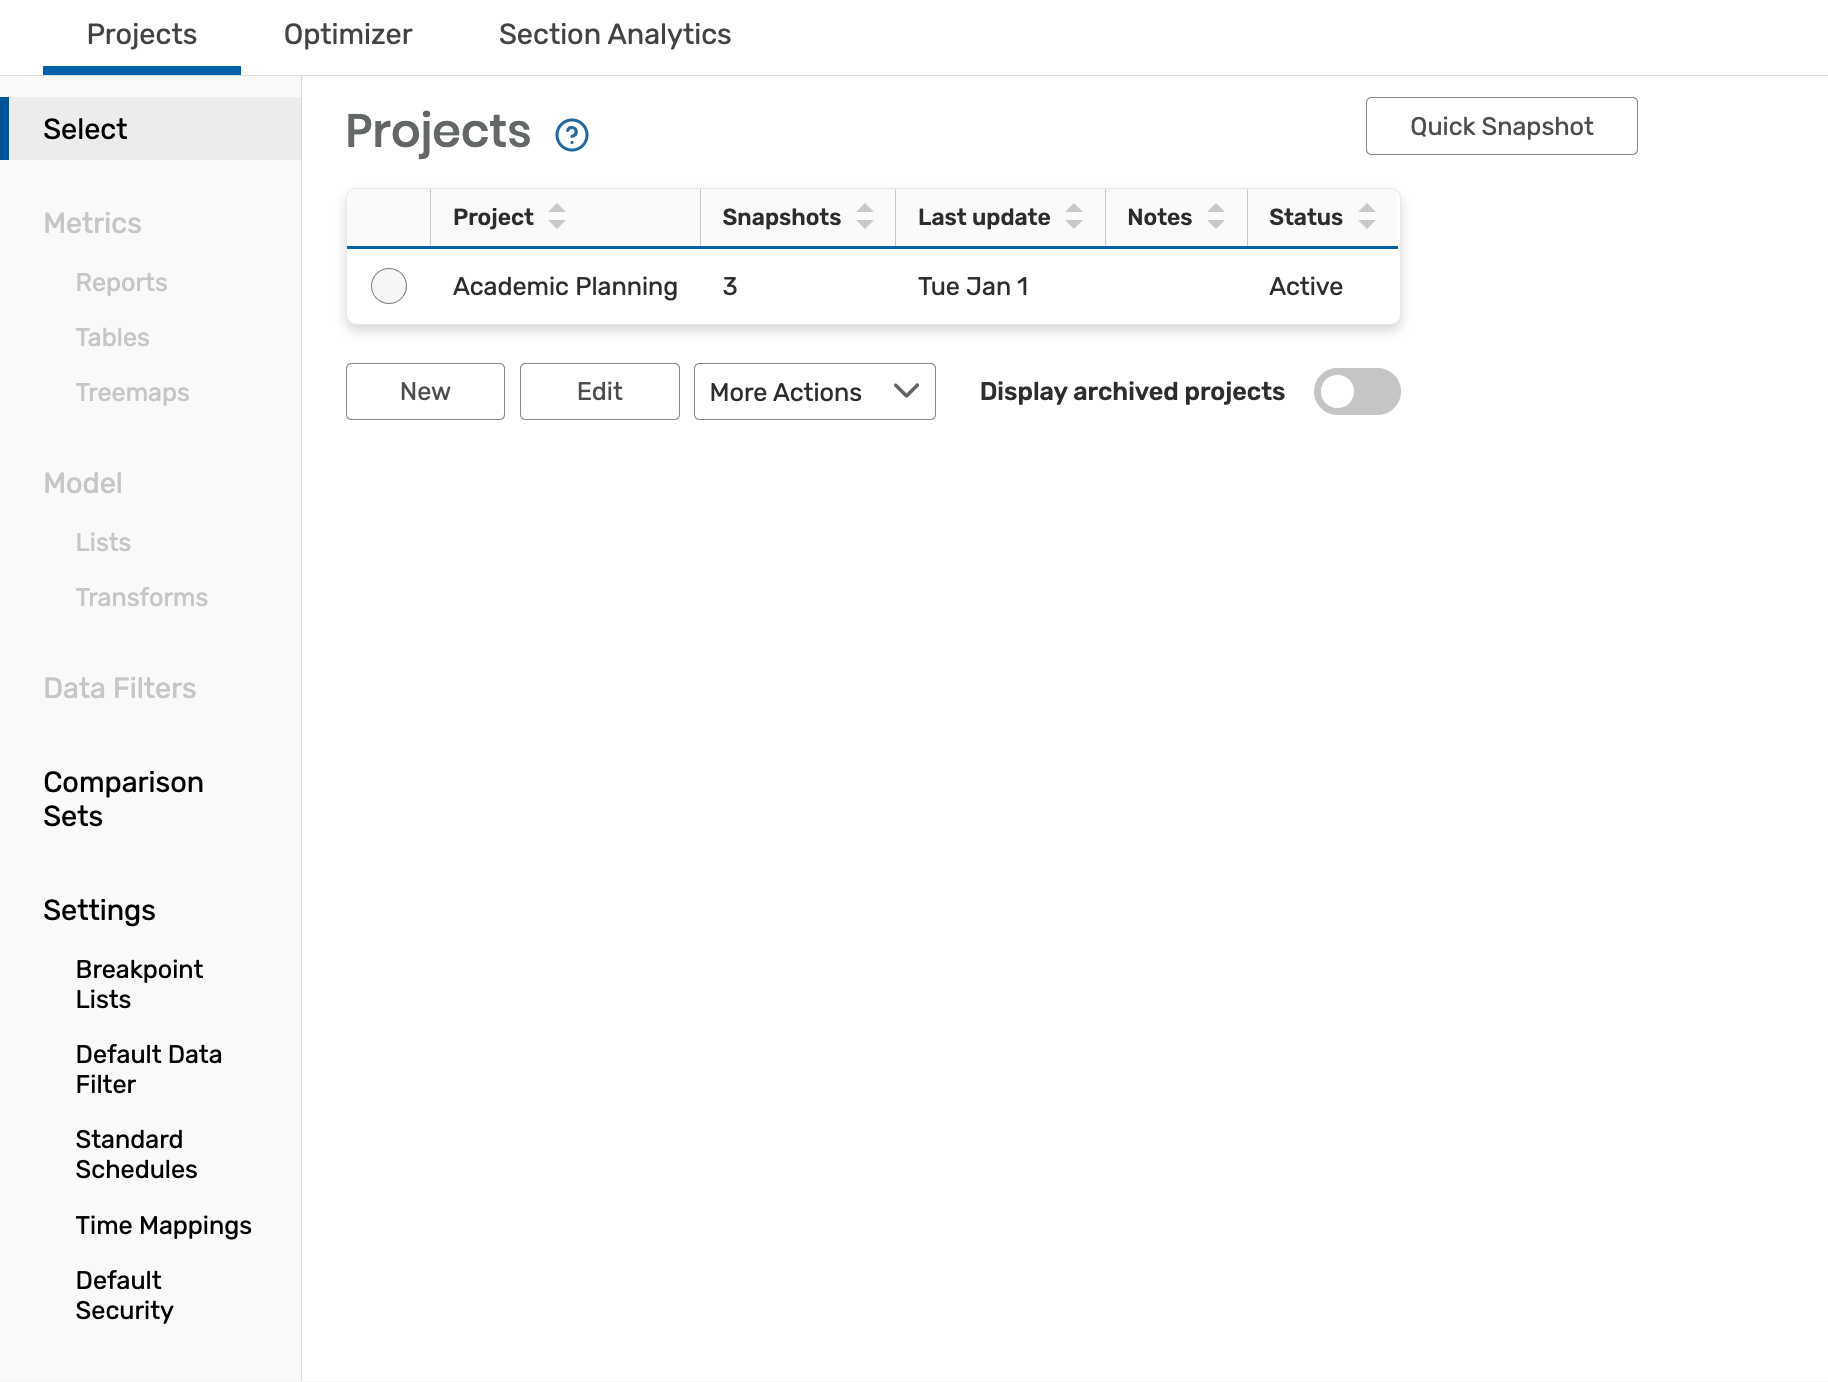
Task: Open Default Data Filter settings
Action: [x=149, y=1069]
